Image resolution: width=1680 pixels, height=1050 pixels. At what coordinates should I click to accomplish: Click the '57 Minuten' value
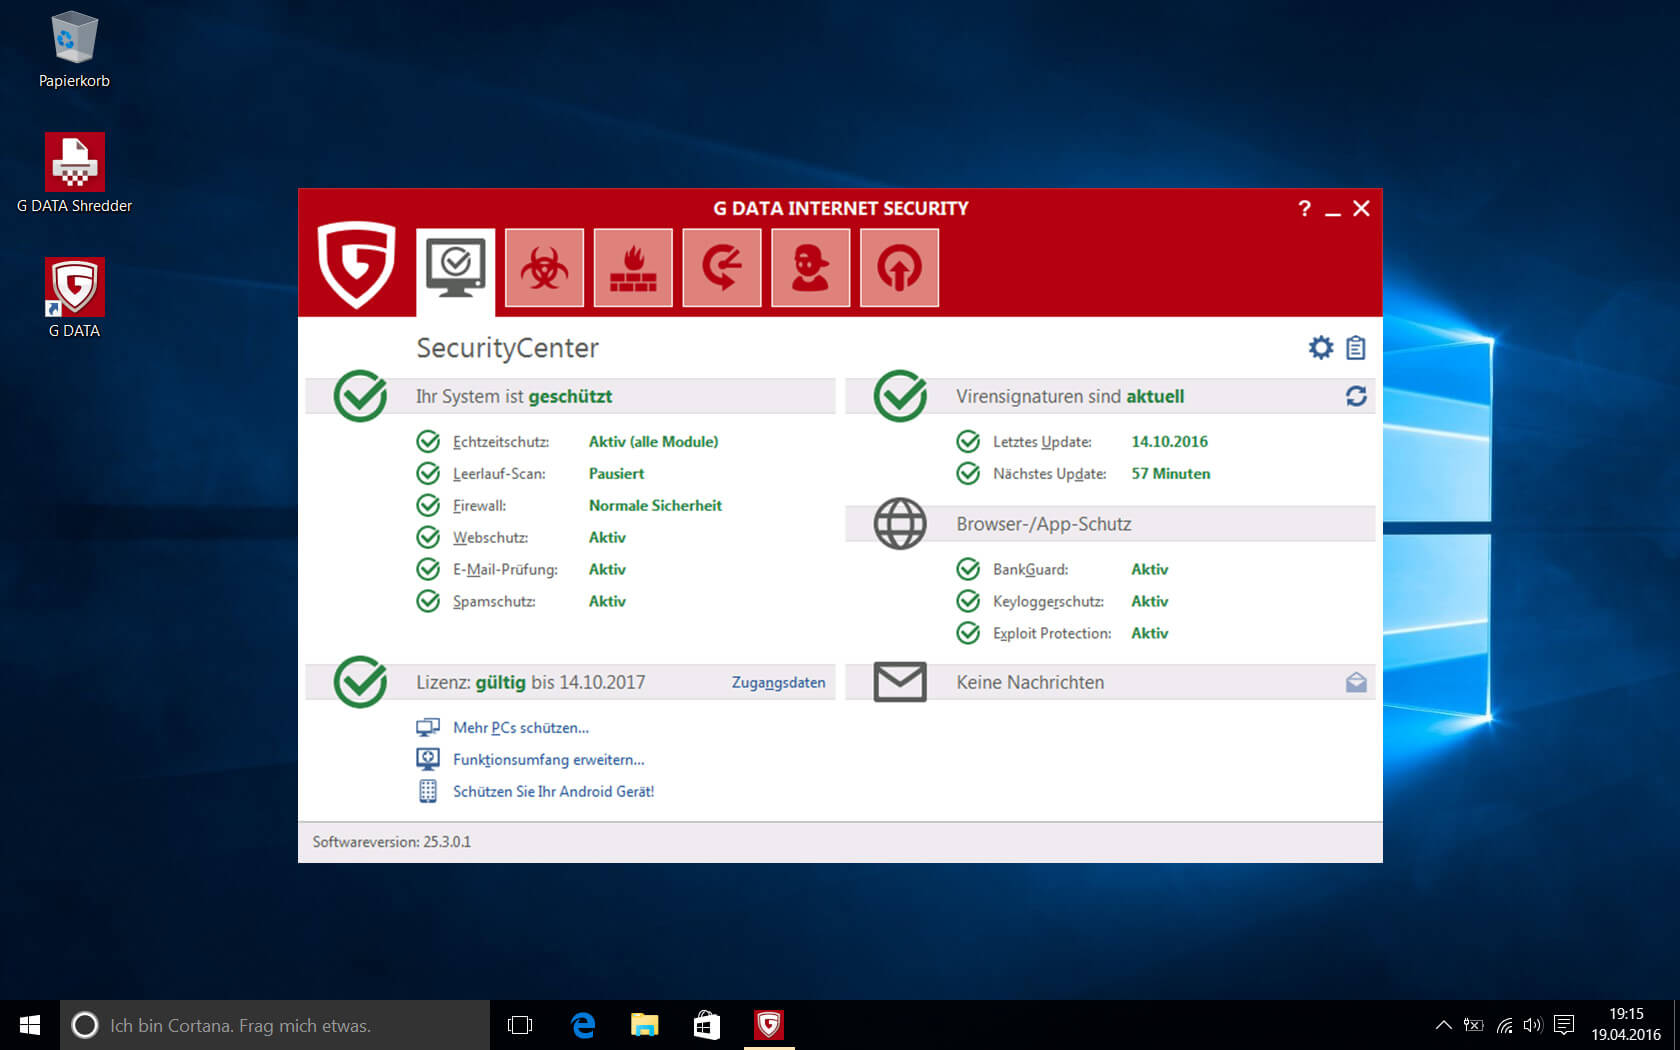[x=1170, y=473]
